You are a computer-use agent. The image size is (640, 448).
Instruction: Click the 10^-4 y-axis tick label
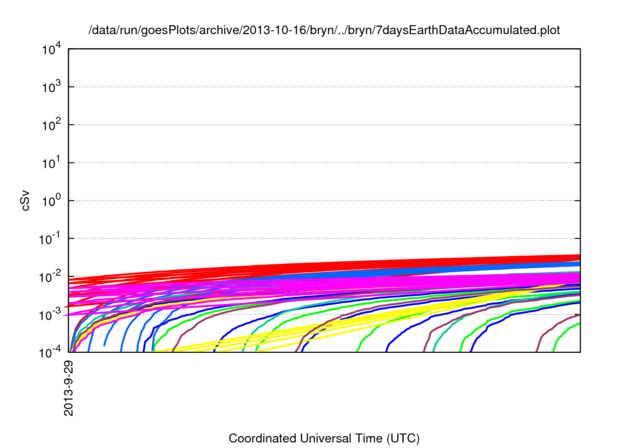coord(50,352)
